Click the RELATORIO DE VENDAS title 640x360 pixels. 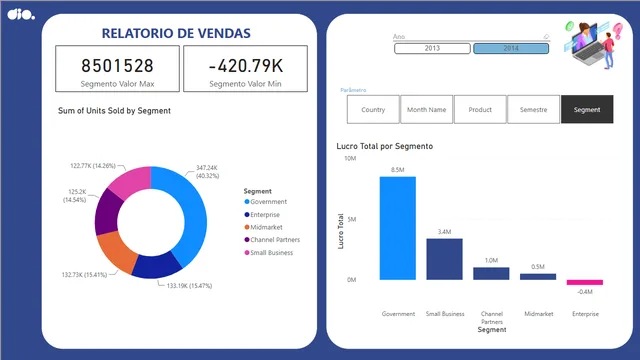176,33
